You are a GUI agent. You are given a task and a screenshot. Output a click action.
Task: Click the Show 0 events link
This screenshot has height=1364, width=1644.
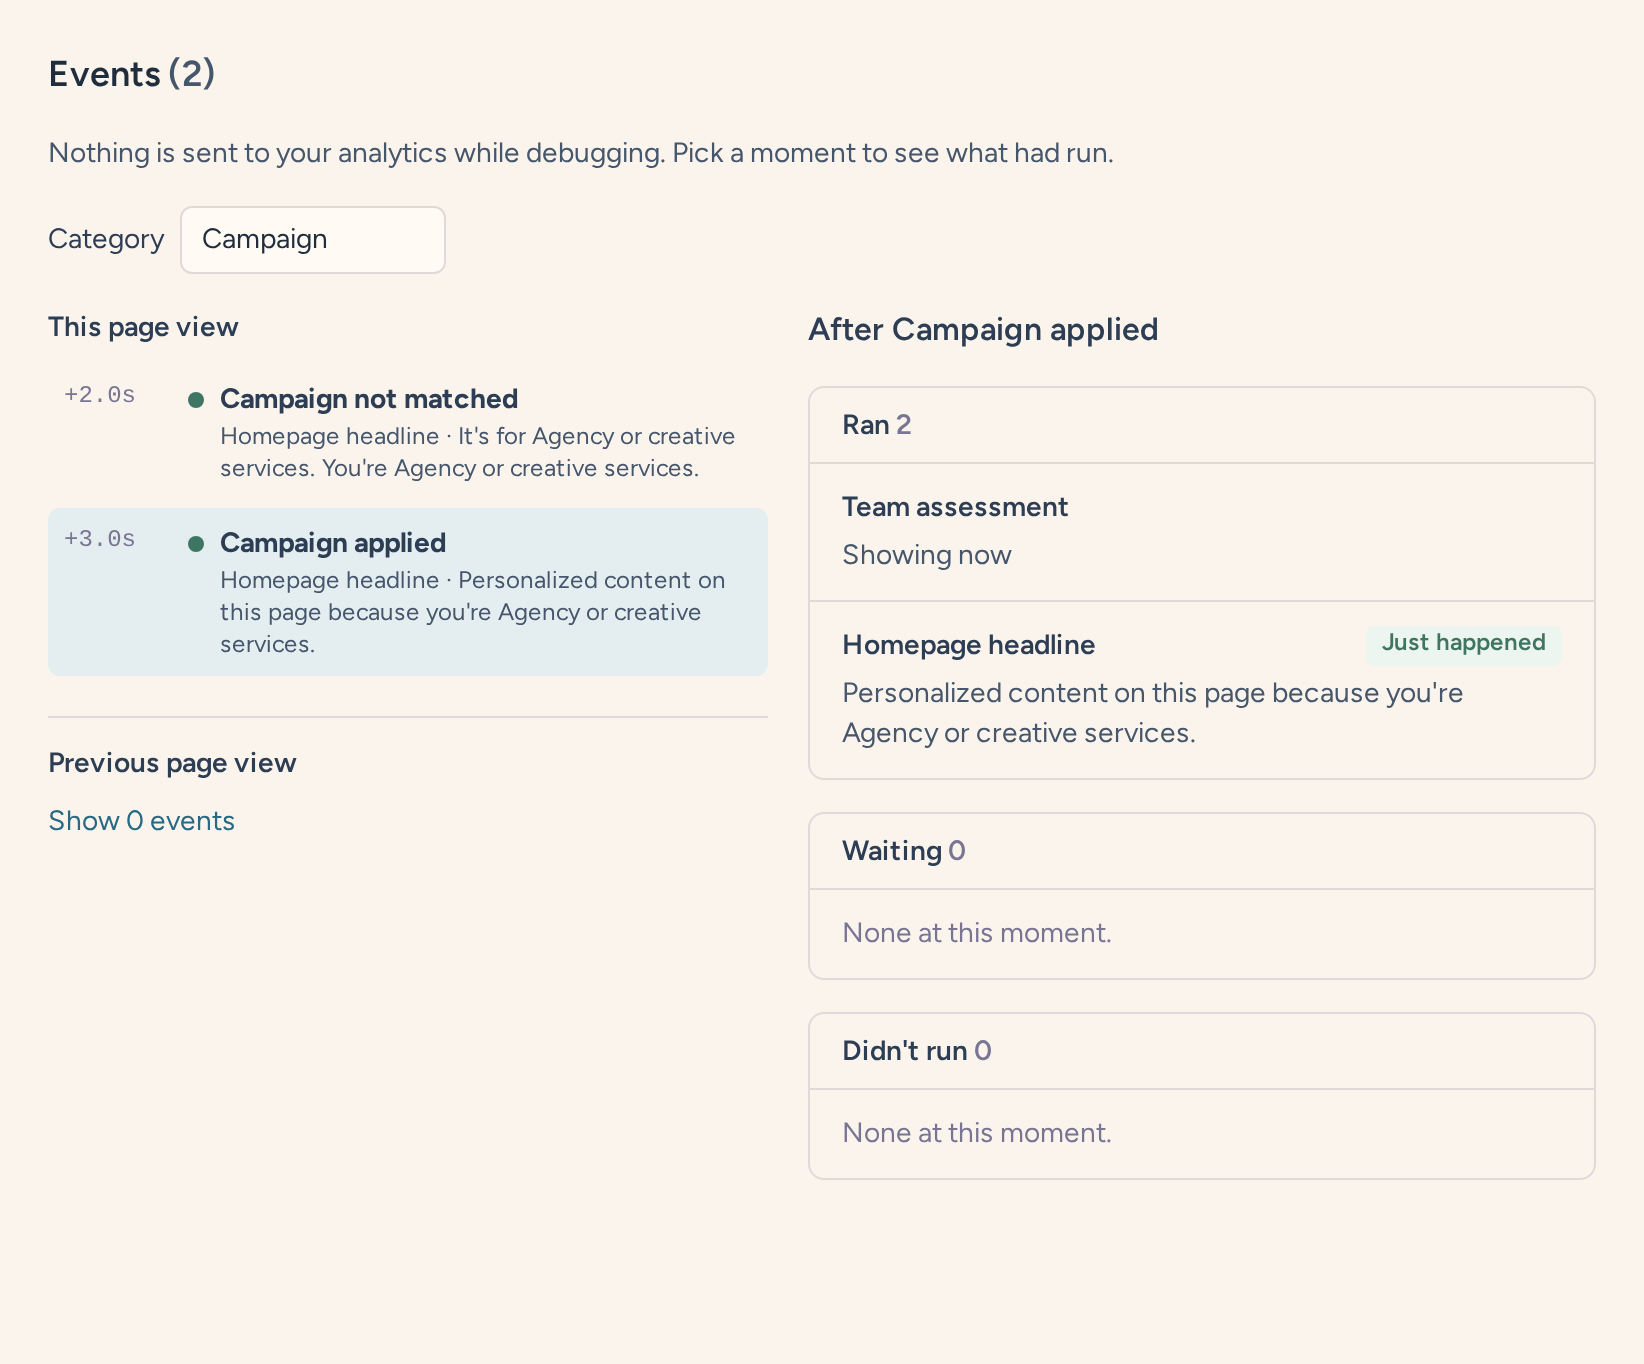(142, 821)
